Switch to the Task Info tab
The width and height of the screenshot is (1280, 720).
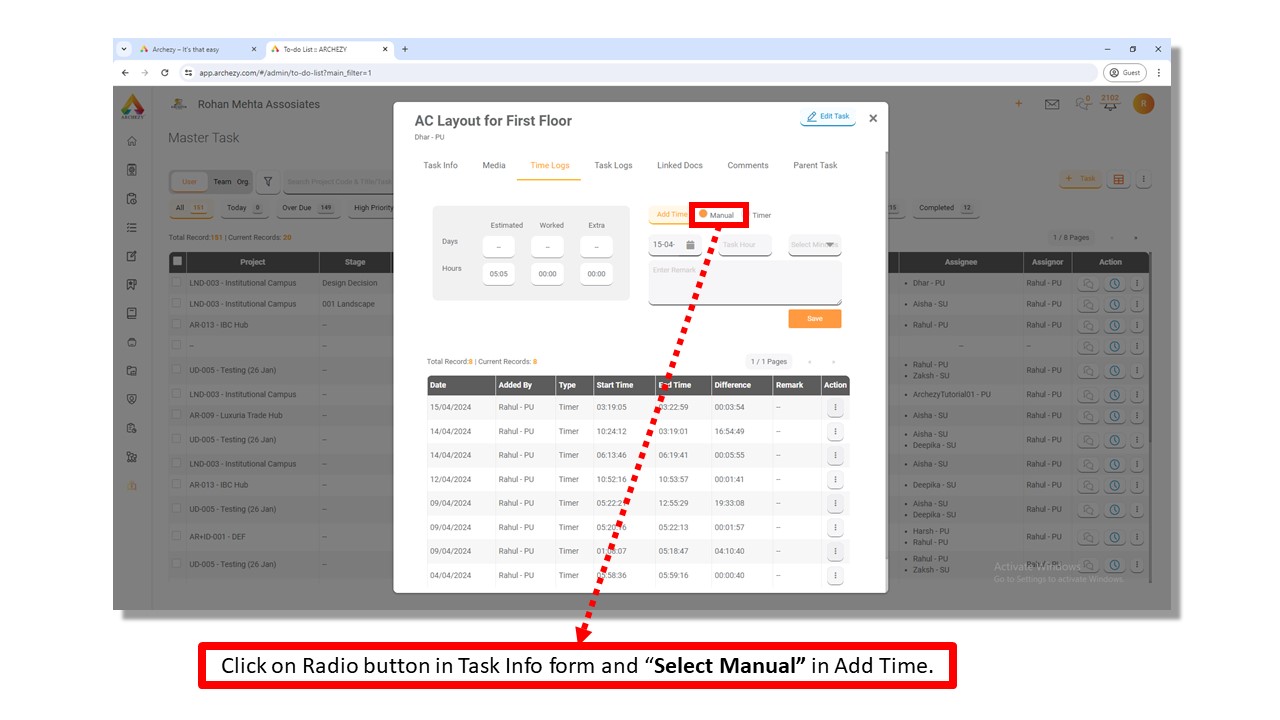[440, 166]
